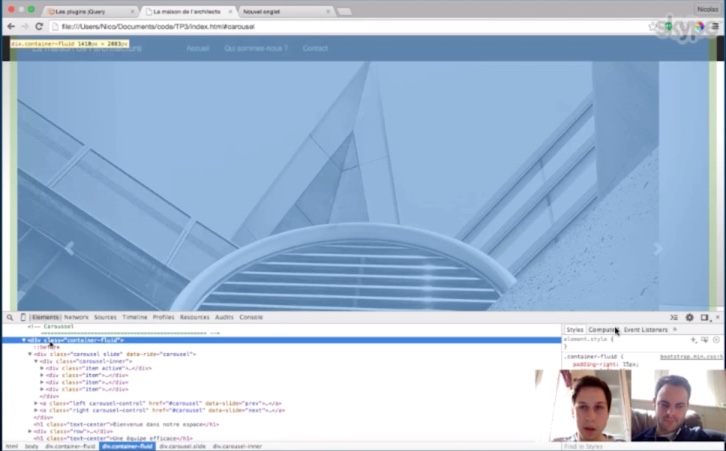Select the div.carousel-inner breadcrumb
Image resolution: width=726 pixels, height=451 pixels.
click(x=237, y=446)
